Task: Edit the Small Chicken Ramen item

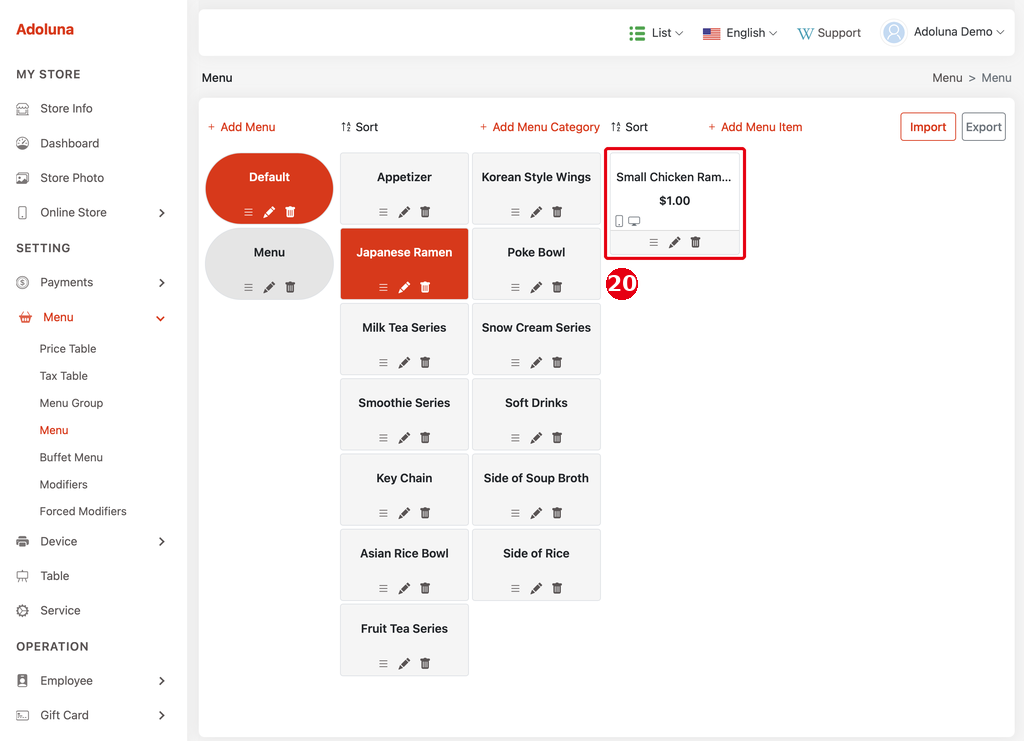Action: pos(675,242)
